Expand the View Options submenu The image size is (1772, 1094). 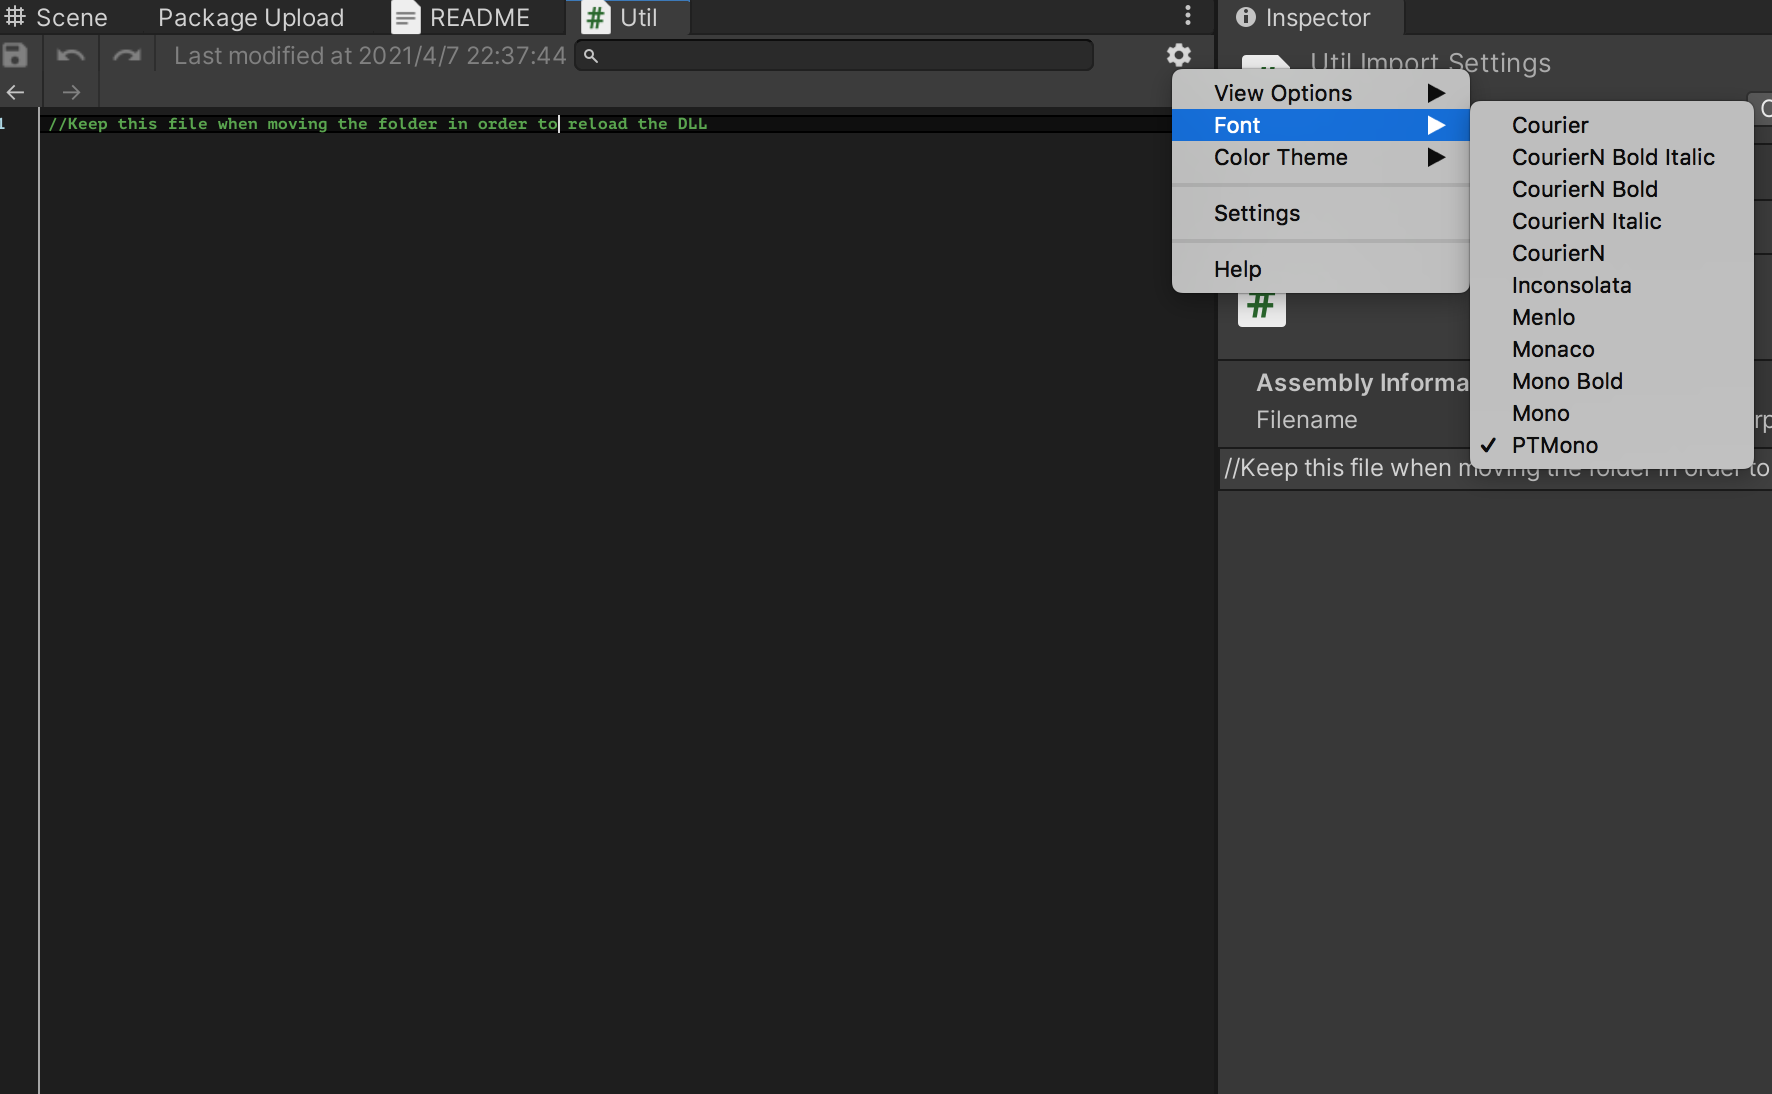[x=1281, y=92]
